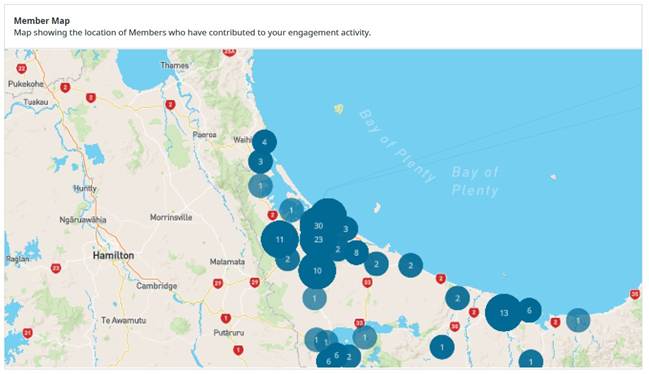Open the 2 cluster immediately right of the 8 marker
This screenshot has height=374, width=649.
(x=376, y=264)
